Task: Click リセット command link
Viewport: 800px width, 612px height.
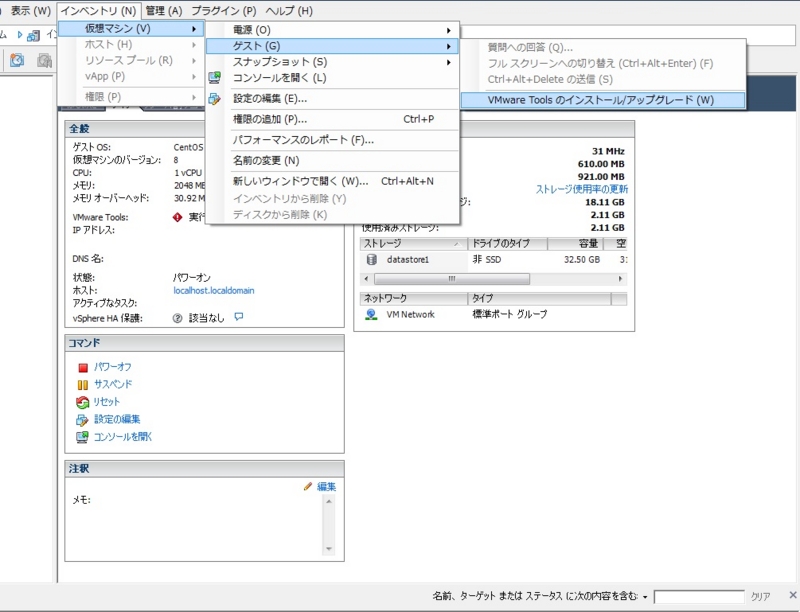Action: click(107, 402)
